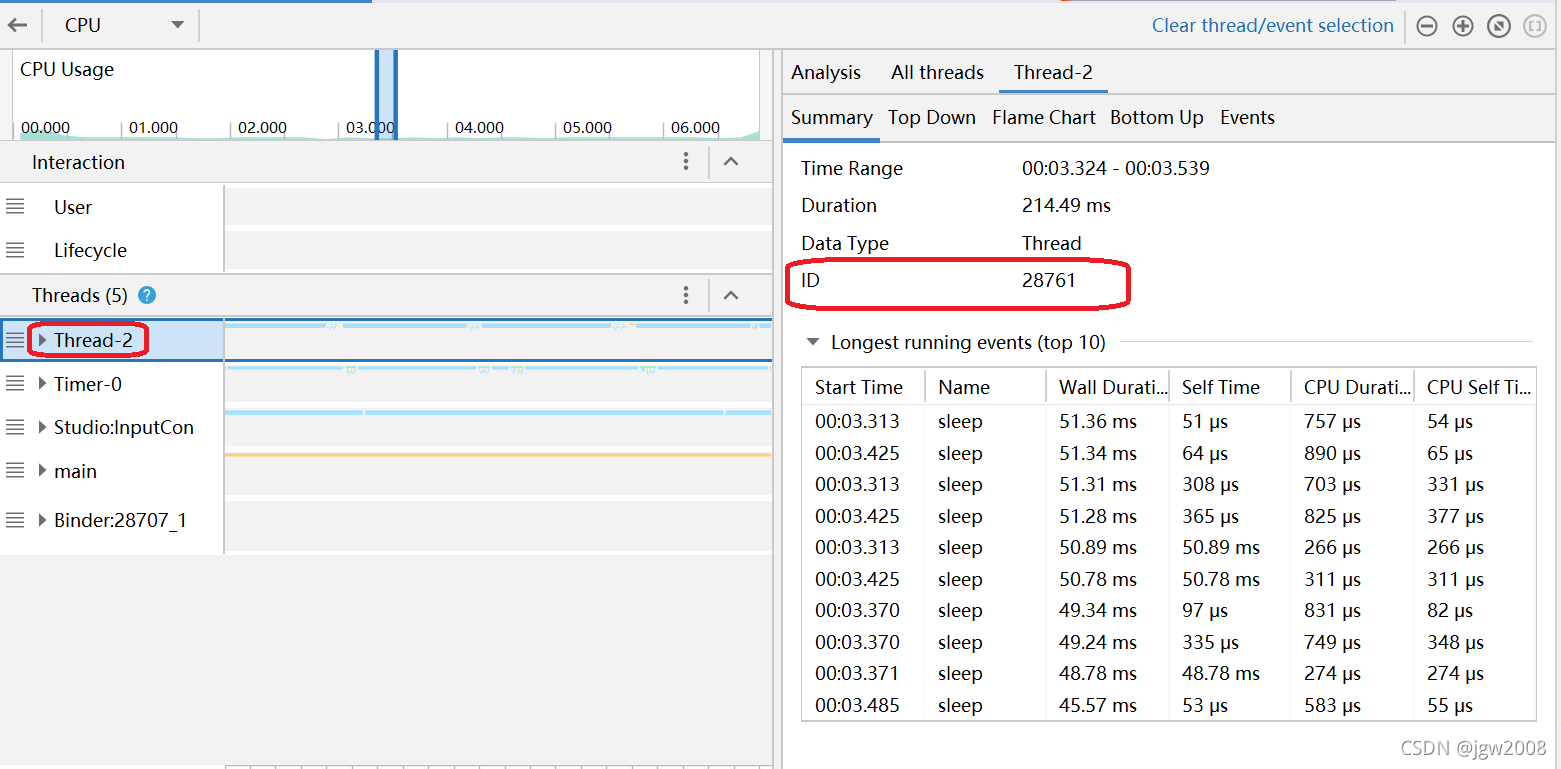1561x769 pixels.
Task: Zoom in the timeline with plus icon
Action: [1463, 27]
